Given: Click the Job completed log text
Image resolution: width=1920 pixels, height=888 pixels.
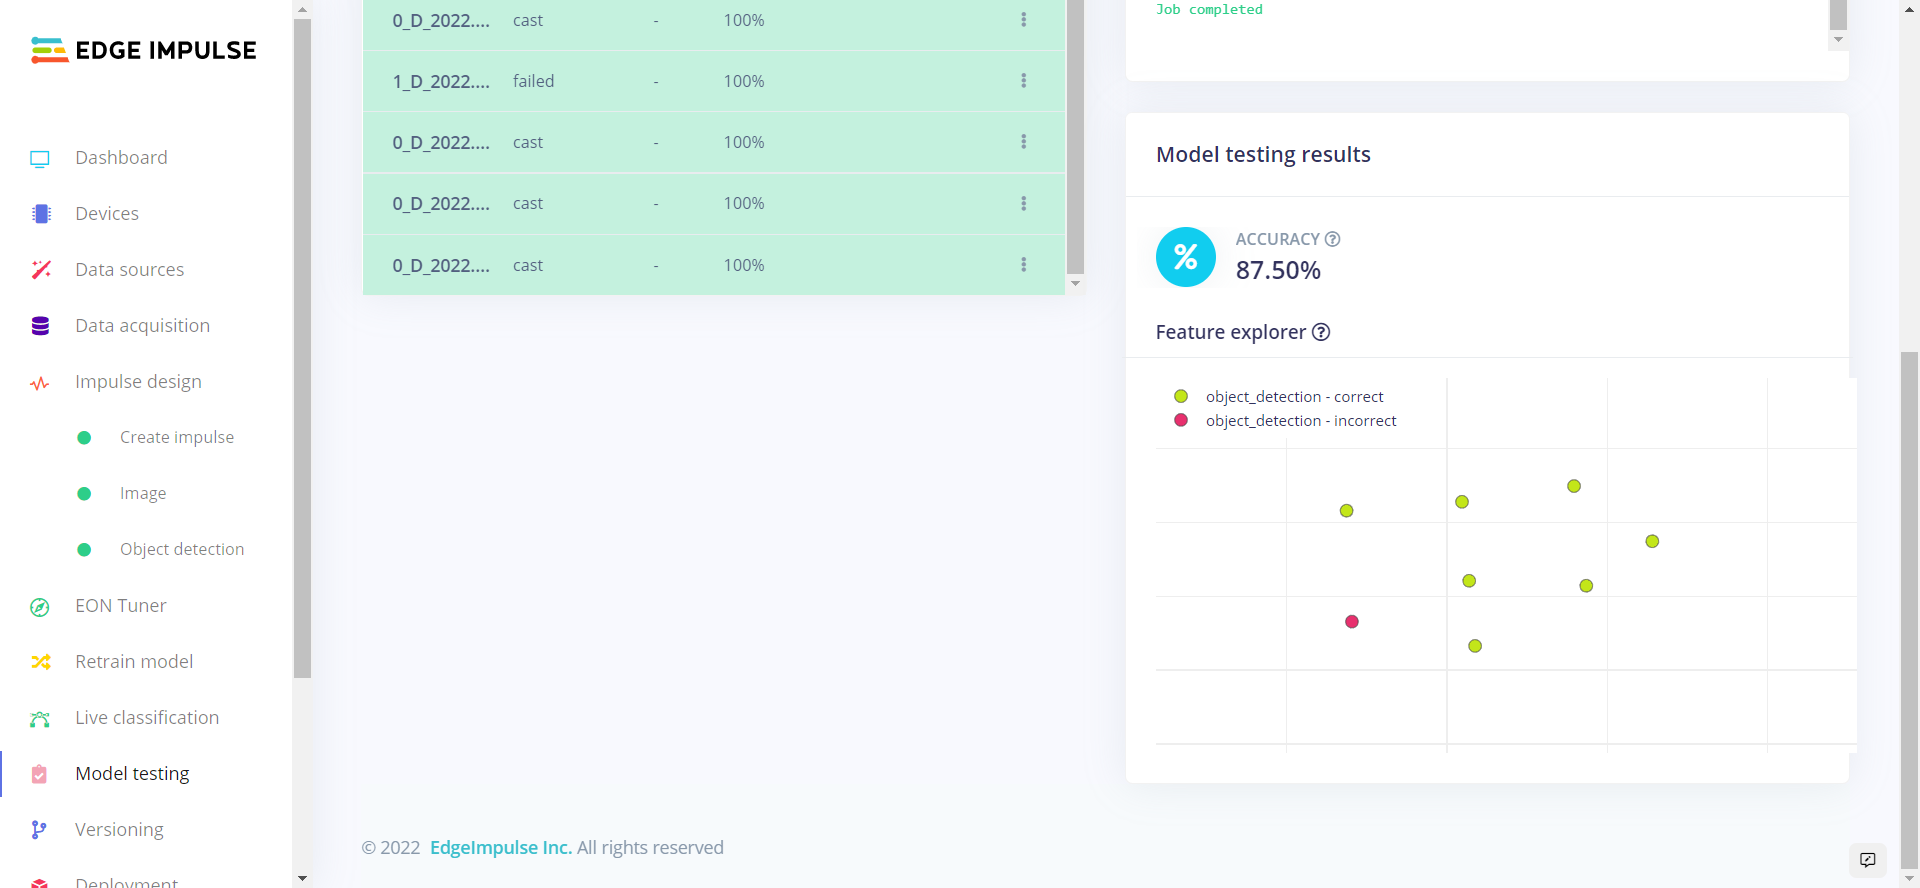Looking at the screenshot, I should pos(1209,9).
